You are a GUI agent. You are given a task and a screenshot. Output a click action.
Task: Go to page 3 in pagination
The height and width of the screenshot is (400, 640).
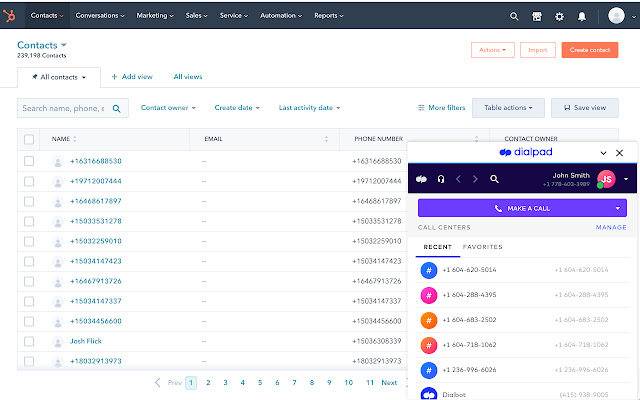[x=225, y=383]
